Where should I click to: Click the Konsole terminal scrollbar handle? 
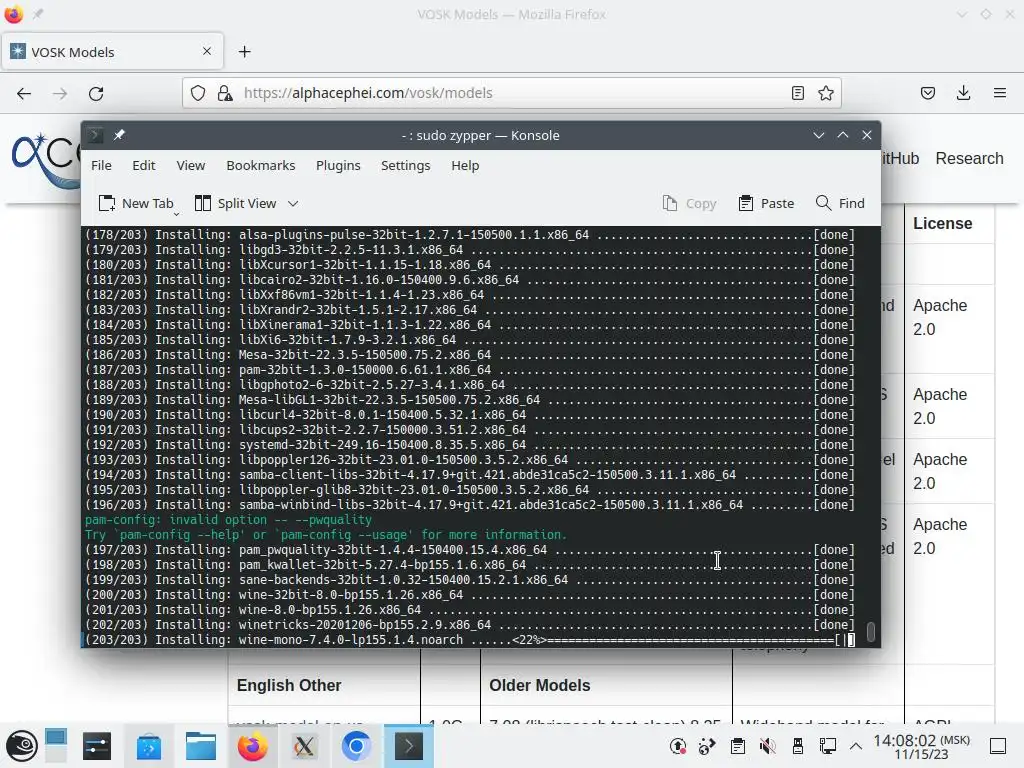coord(871,632)
